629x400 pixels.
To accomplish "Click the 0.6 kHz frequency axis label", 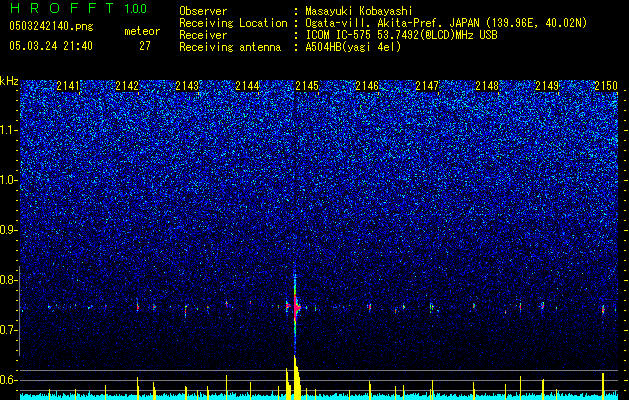I will point(8,380).
